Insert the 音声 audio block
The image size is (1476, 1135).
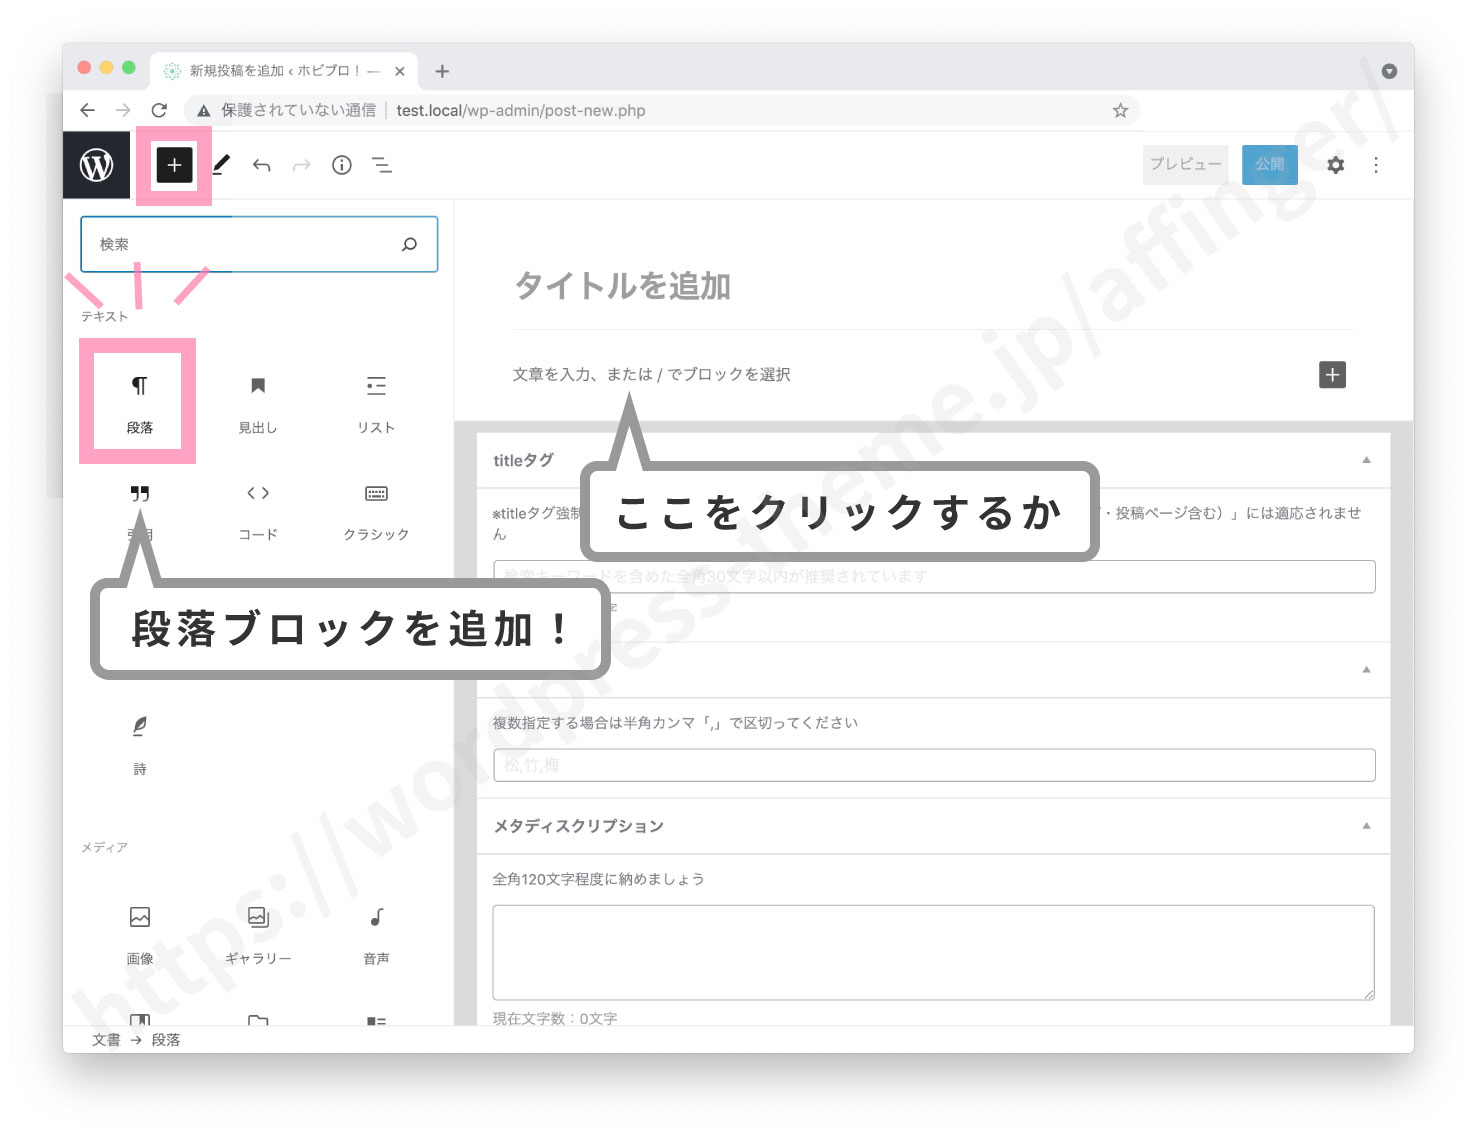click(376, 935)
